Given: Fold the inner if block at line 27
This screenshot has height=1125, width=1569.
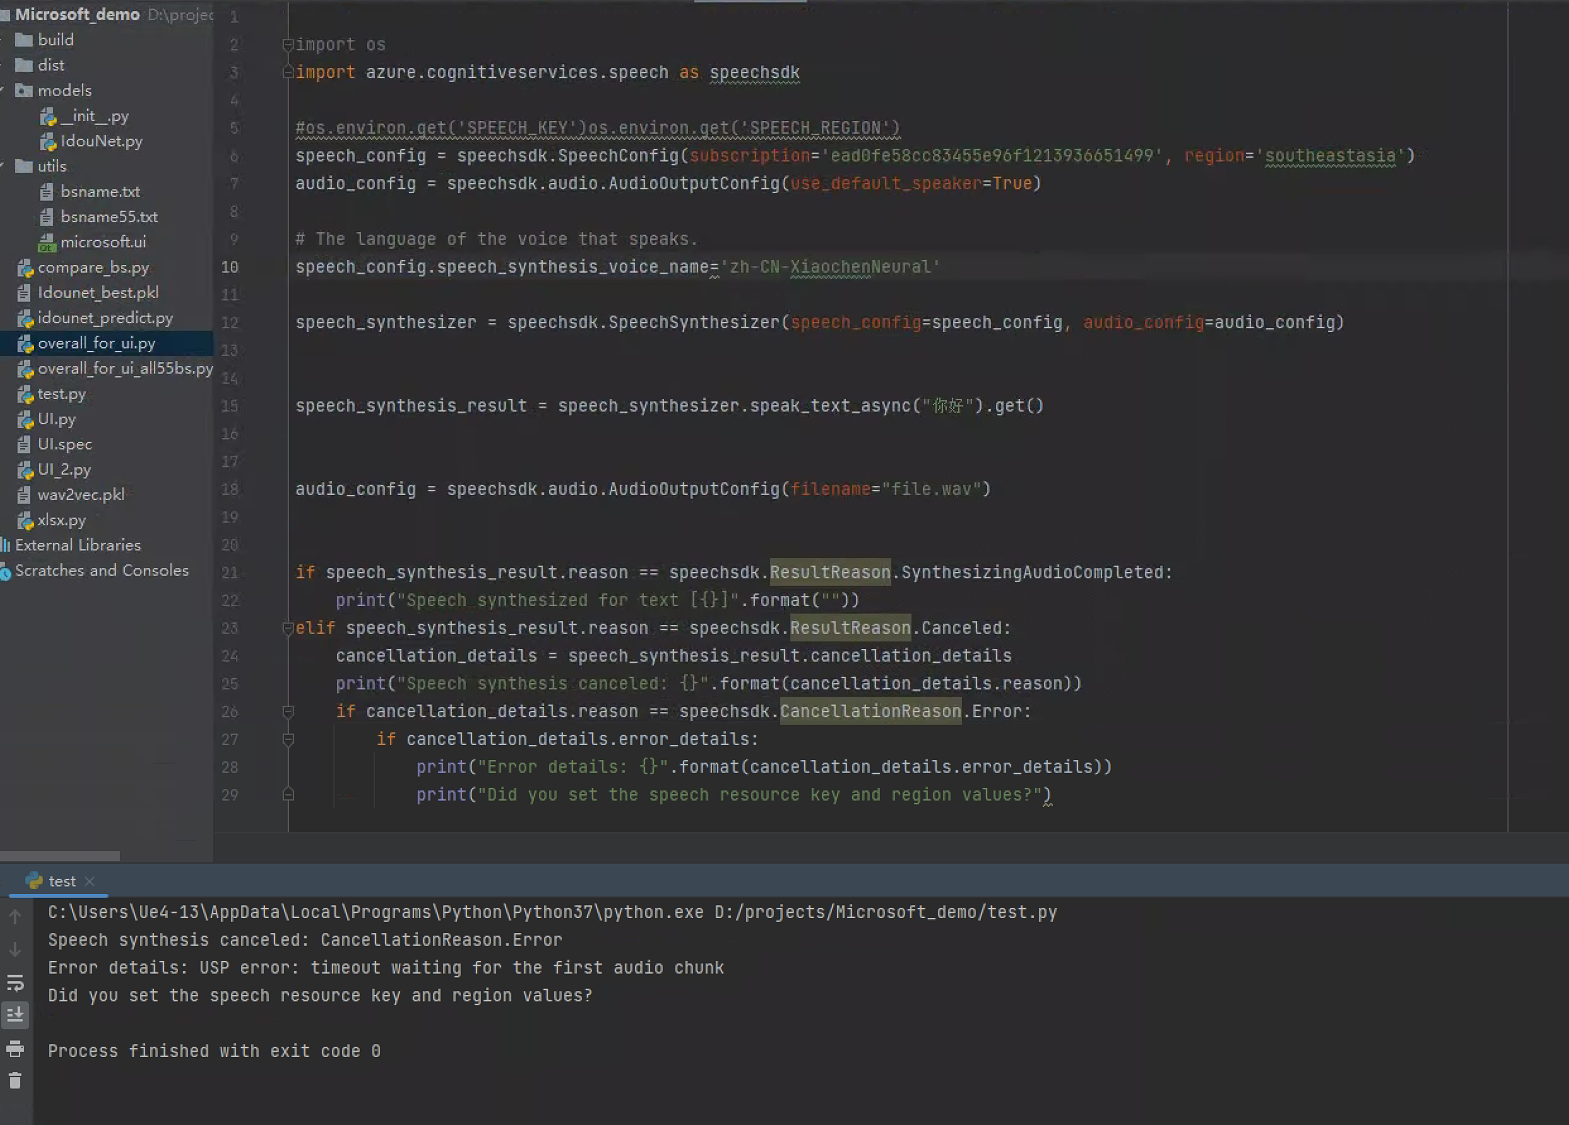Looking at the screenshot, I should 288,740.
